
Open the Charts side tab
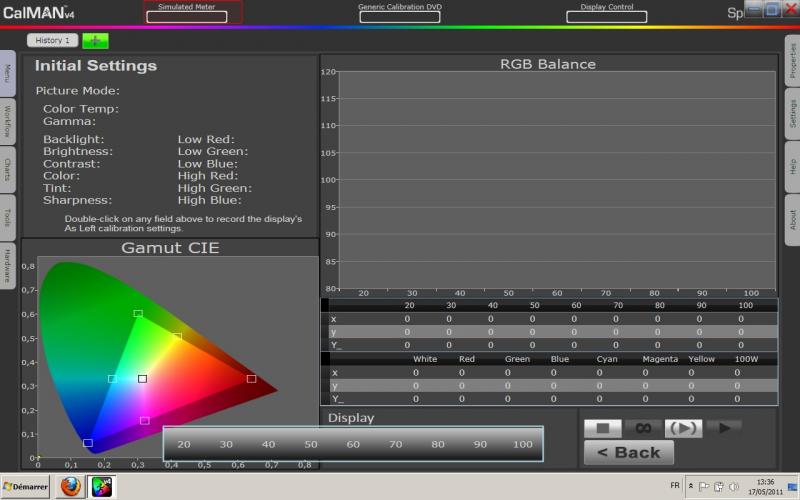click(x=7, y=169)
